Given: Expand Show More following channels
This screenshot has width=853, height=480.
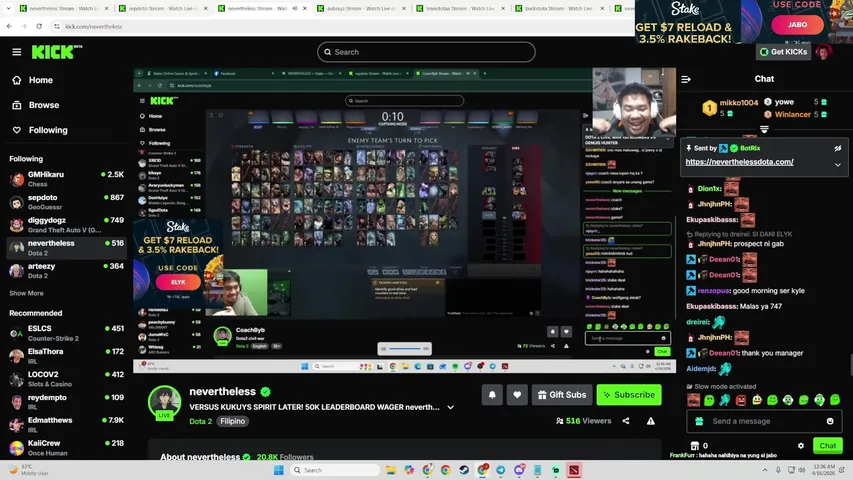Looking at the screenshot, I should click(x=26, y=293).
